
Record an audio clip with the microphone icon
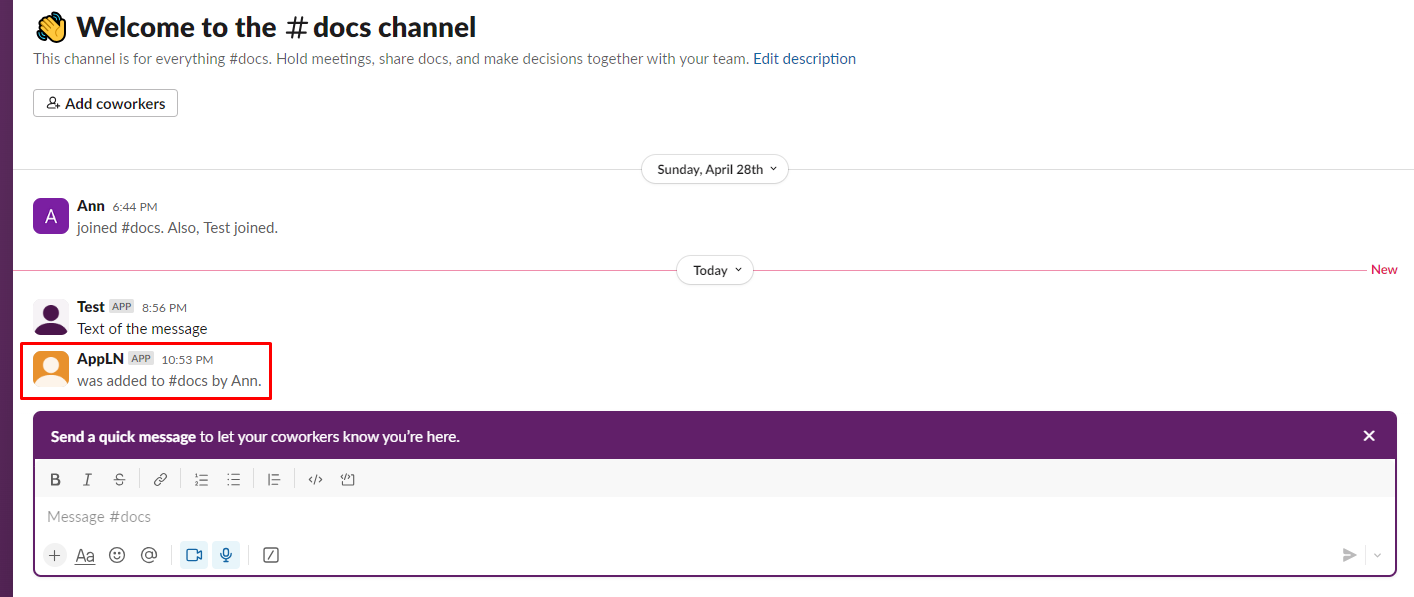click(x=226, y=554)
